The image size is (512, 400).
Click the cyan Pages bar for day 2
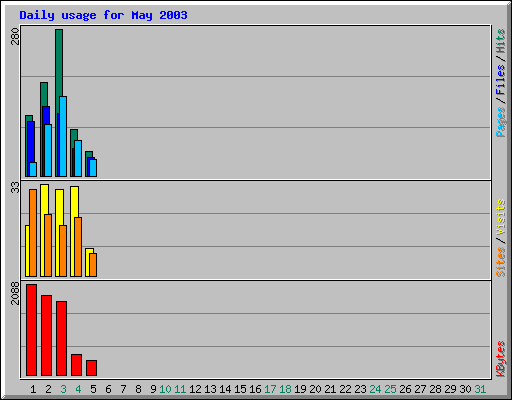pos(48,150)
